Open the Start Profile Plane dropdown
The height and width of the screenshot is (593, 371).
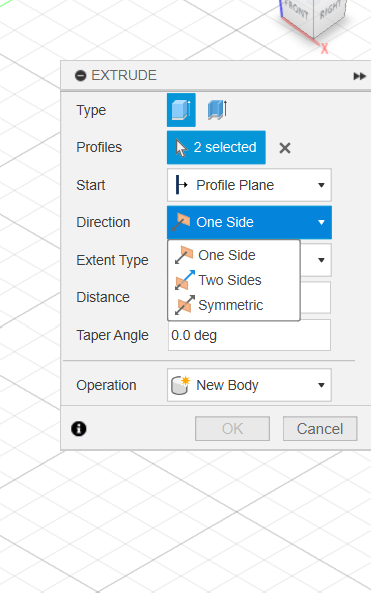click(x=249, y=185)
